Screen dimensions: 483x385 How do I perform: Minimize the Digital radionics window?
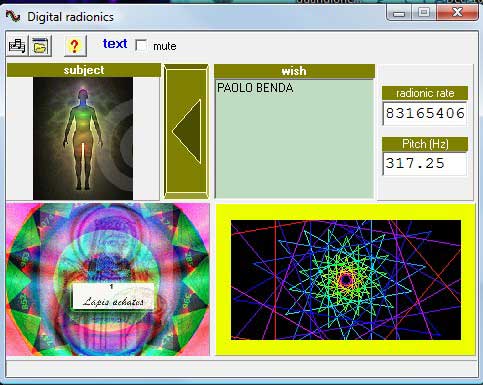pyautogui.click(x=399, y=13)
